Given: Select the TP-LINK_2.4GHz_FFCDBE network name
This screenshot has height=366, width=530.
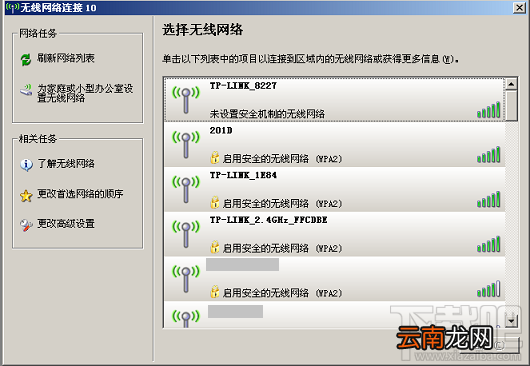Looking at the screenshot, I should coord(268,220).
